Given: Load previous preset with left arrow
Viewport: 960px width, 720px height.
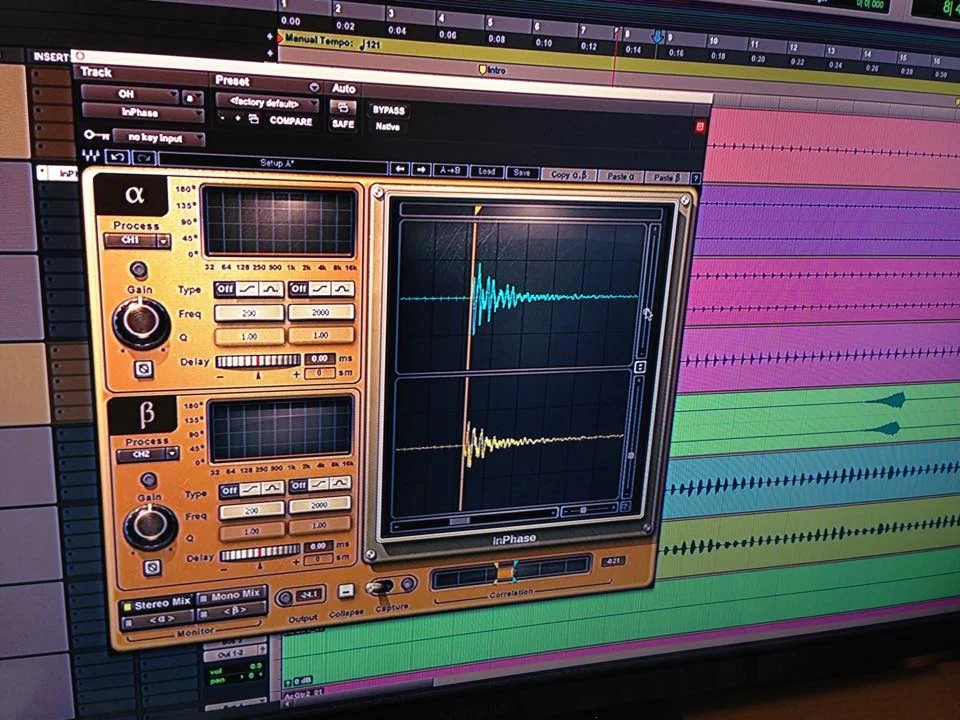Looking at the screenshot, I should coord(400,169).
